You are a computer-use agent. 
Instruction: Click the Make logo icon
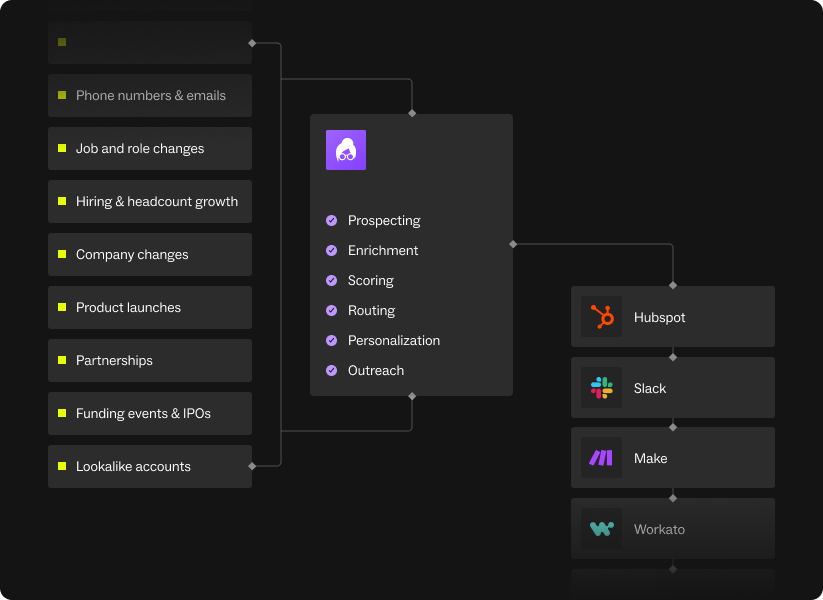coord(601,457)
